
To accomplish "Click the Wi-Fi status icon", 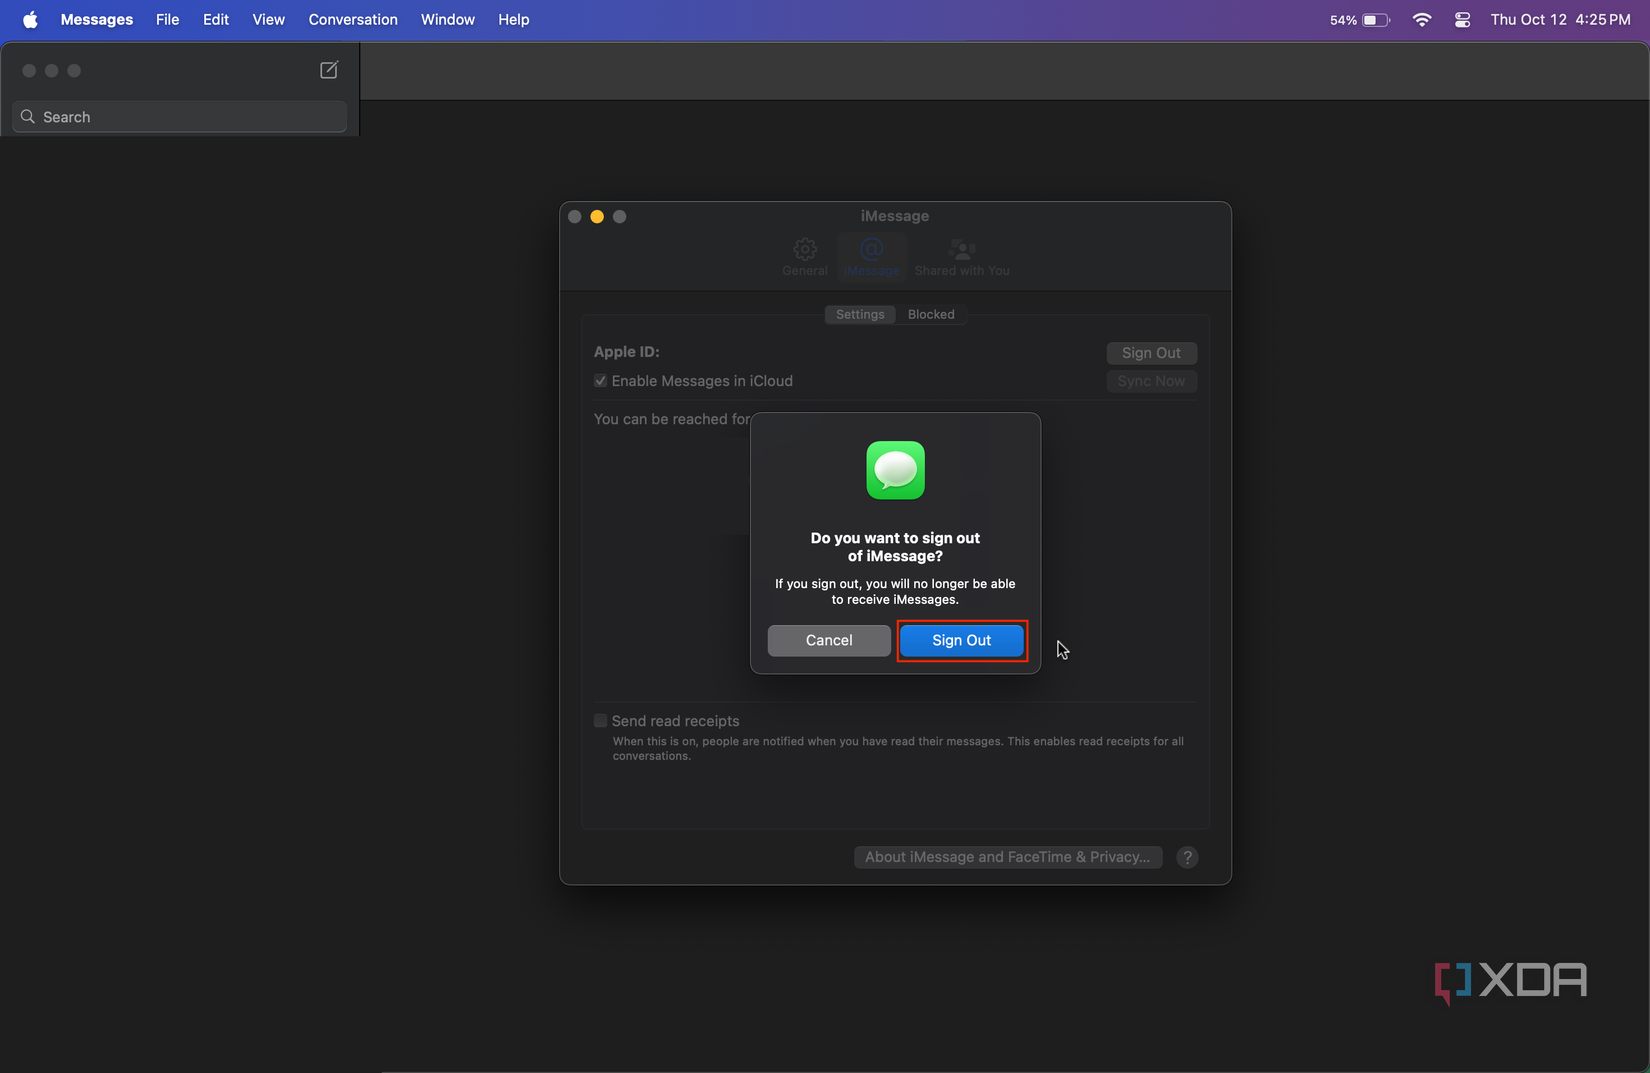I will (x=1421, y=19).
